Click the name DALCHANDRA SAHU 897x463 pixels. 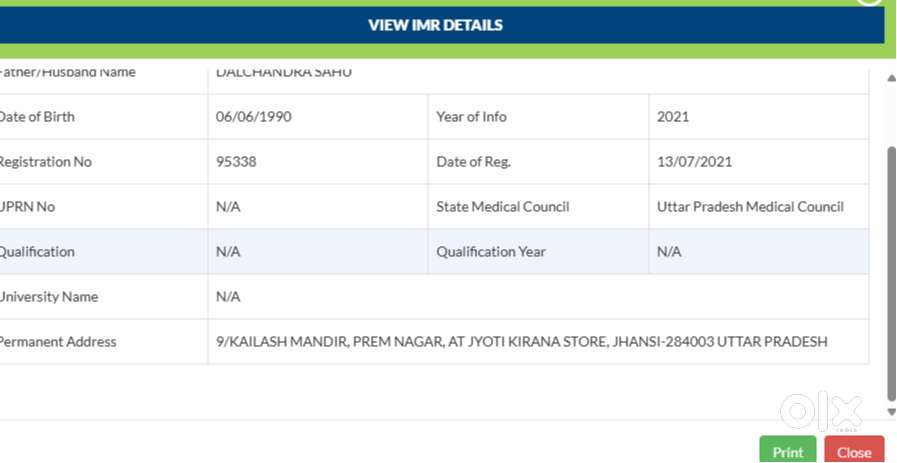[x=284, y=73]
